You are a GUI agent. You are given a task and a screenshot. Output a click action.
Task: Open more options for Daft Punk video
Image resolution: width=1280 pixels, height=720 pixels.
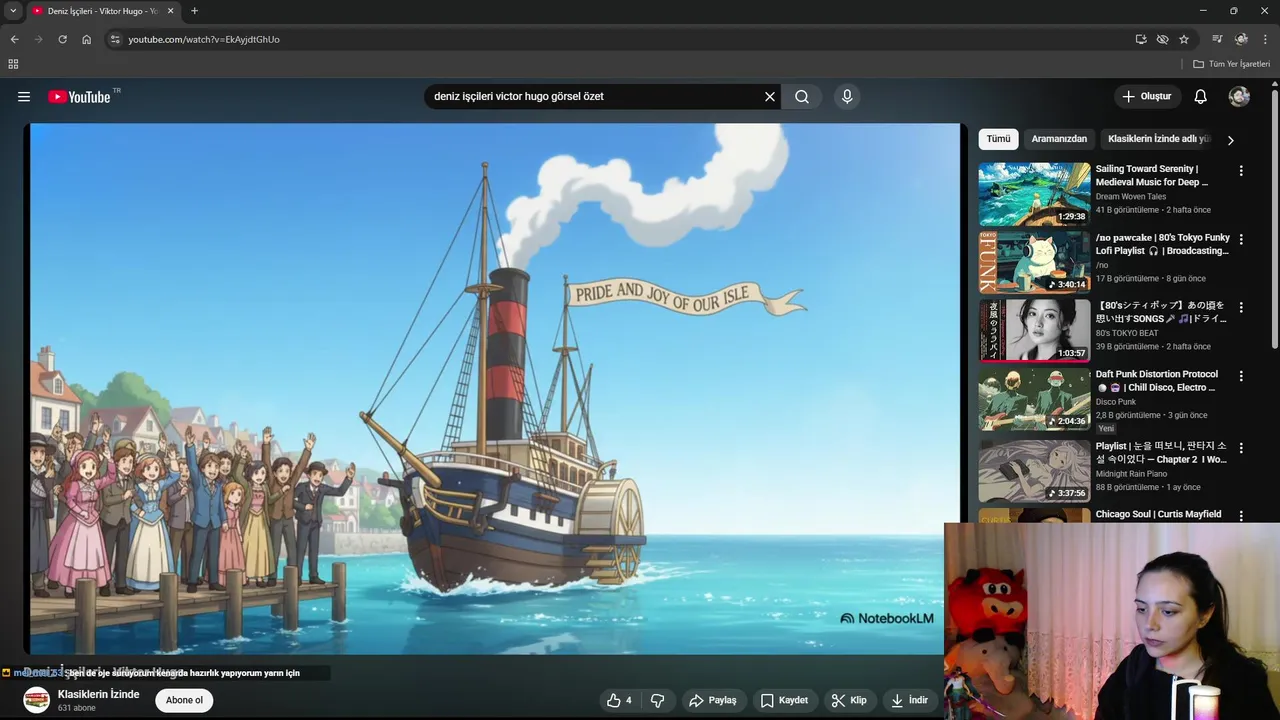(1241, 376)
